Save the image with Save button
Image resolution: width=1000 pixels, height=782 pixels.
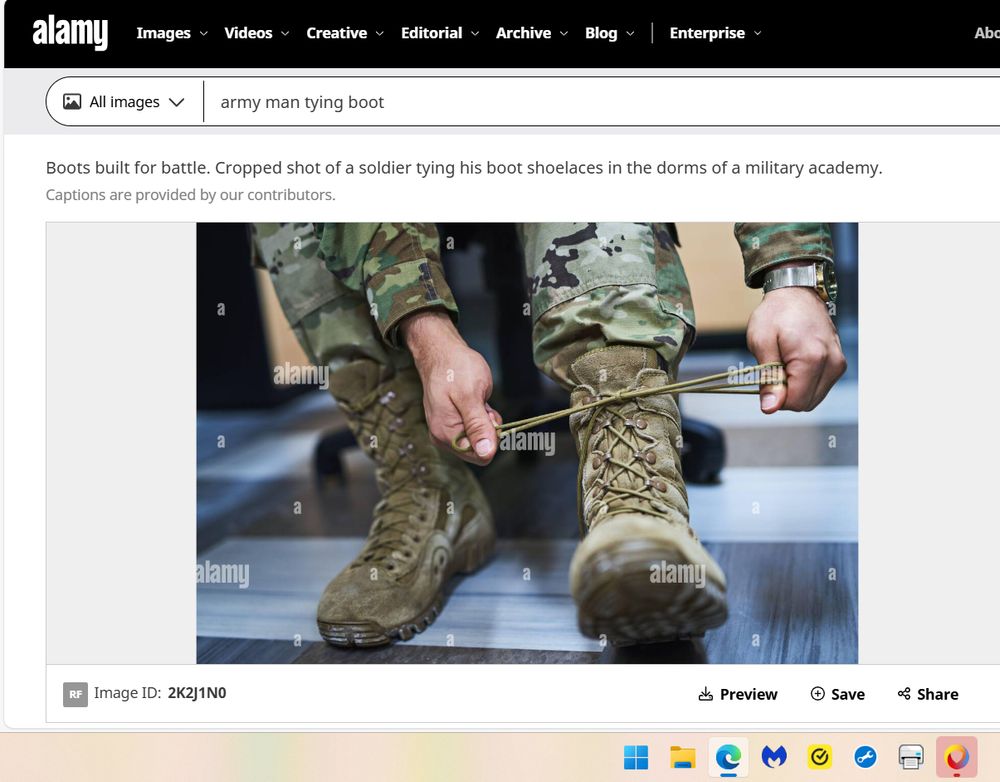pyautogui.click(x=837, y=694)
